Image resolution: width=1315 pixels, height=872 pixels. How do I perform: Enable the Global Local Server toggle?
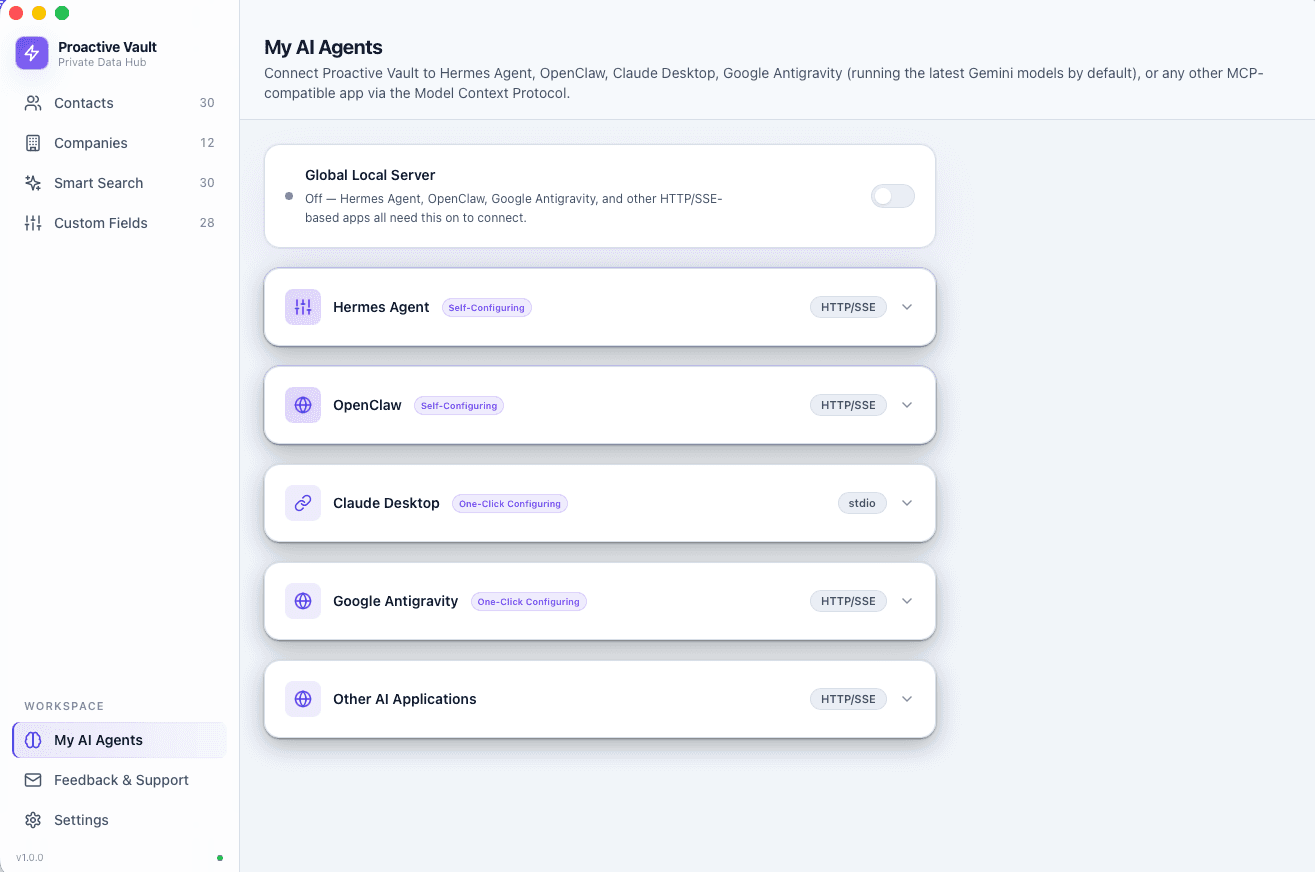point(893,196)
